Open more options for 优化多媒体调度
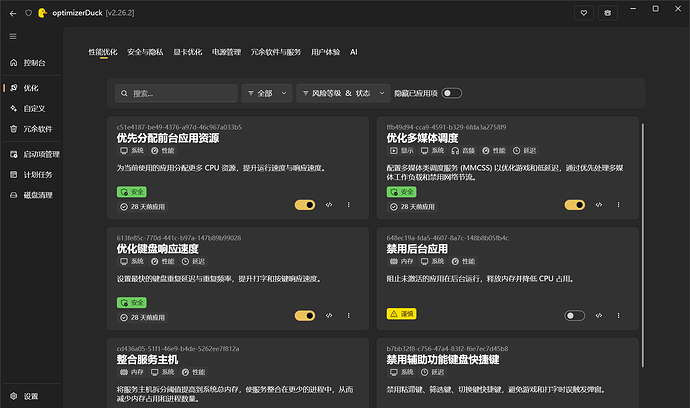The width and height of the screenshot is (690, 408). tap(618, 205)
